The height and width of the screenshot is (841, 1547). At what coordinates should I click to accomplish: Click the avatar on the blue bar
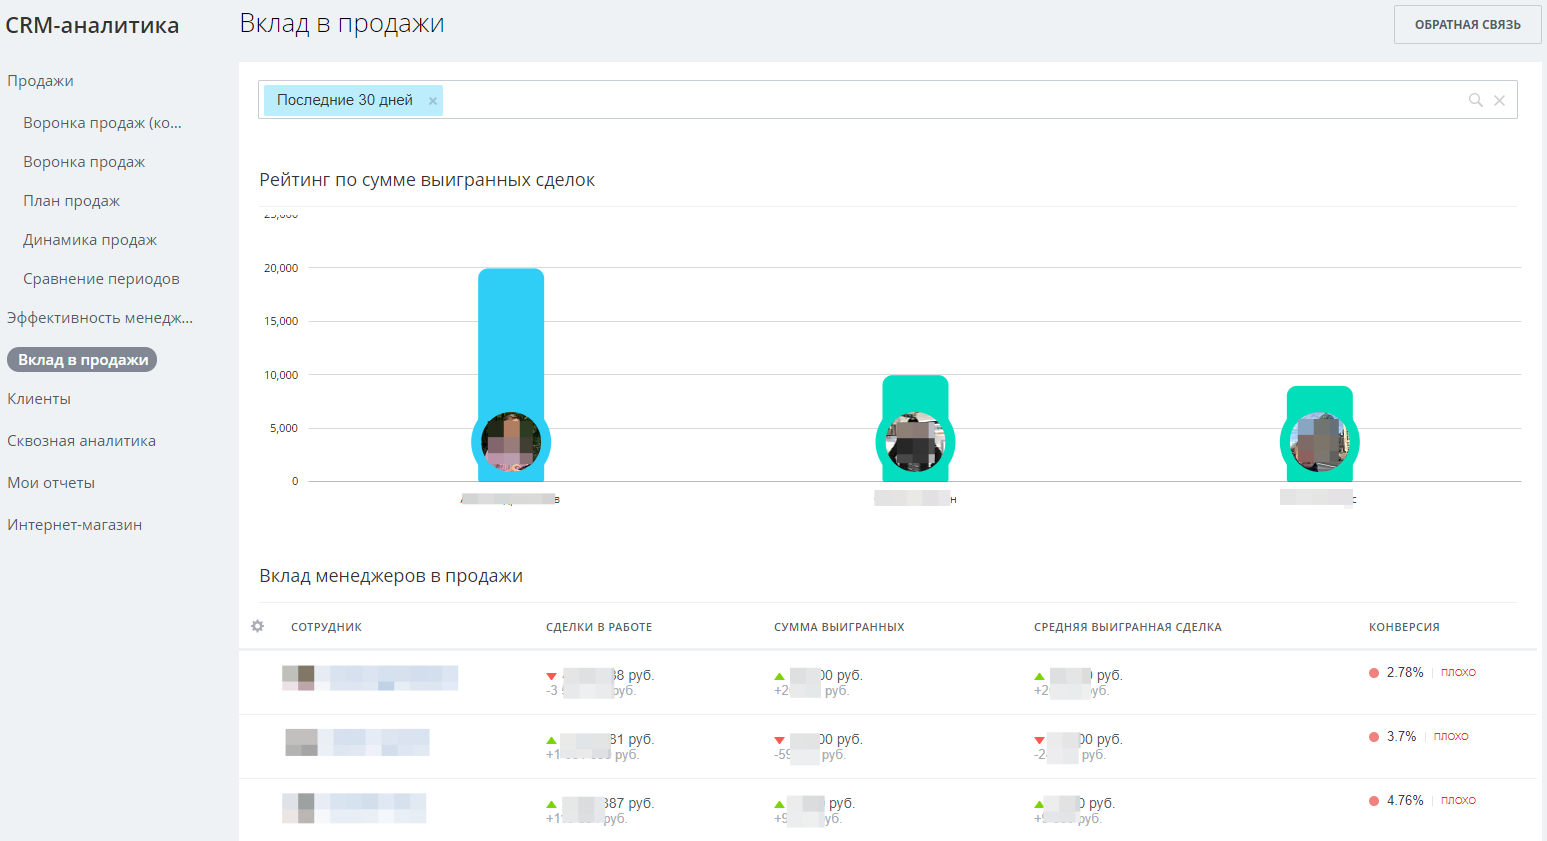(x=511, y=442)
